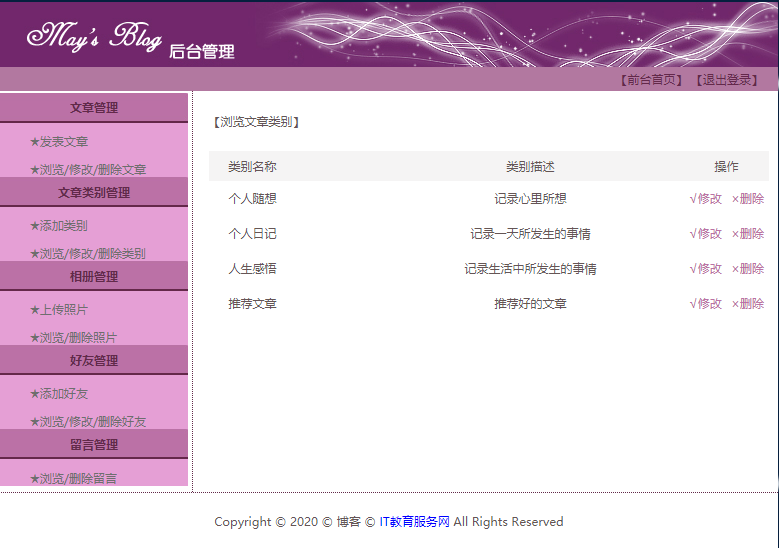Expand the 文章管理 section header
779x548 pixels.
pyautogui.click(x=94, y=107)
